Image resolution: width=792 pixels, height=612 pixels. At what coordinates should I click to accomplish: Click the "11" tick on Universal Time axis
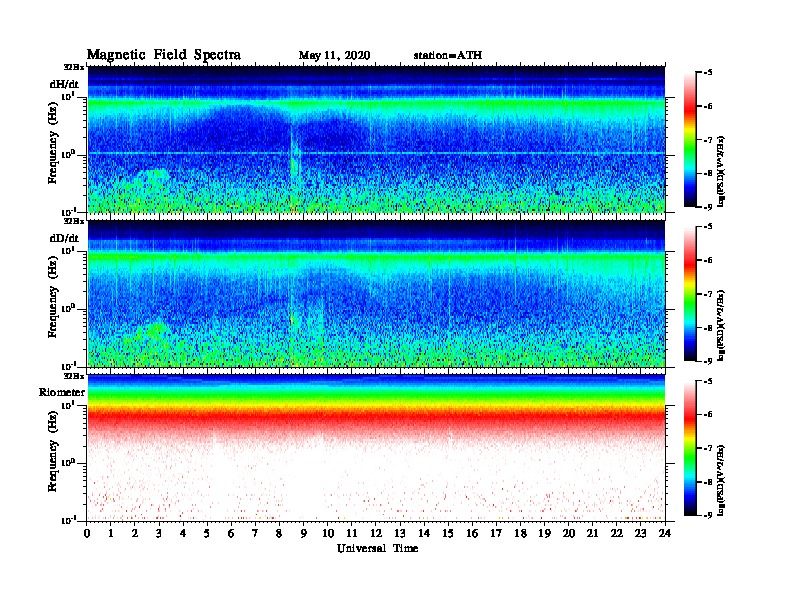tap(352, 533)
